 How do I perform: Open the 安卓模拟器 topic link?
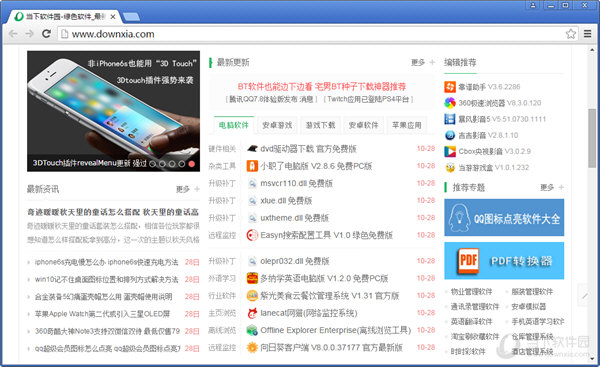point(529,307)
